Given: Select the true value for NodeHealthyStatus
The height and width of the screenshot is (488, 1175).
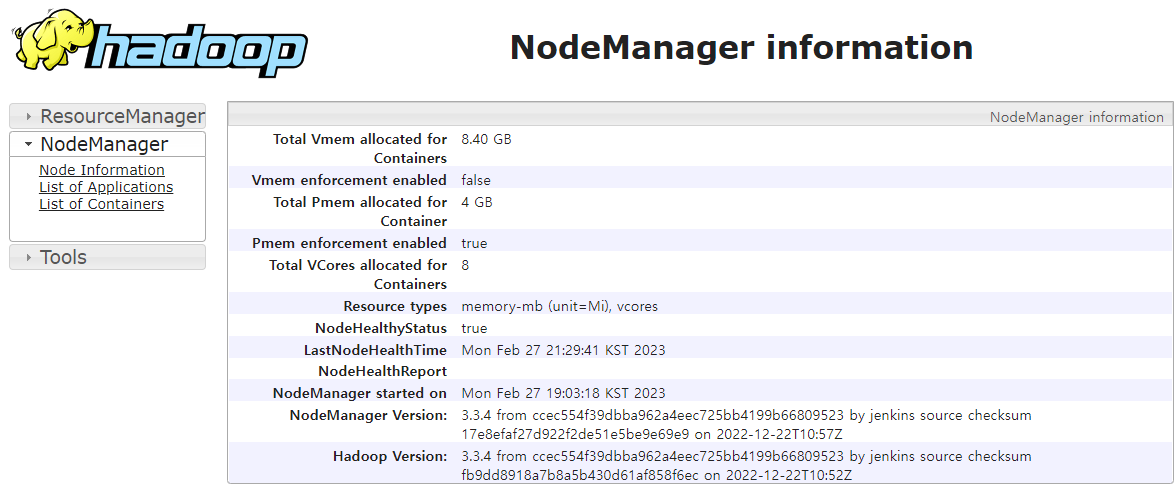Looking at the screenshot, I should [474, 328].
